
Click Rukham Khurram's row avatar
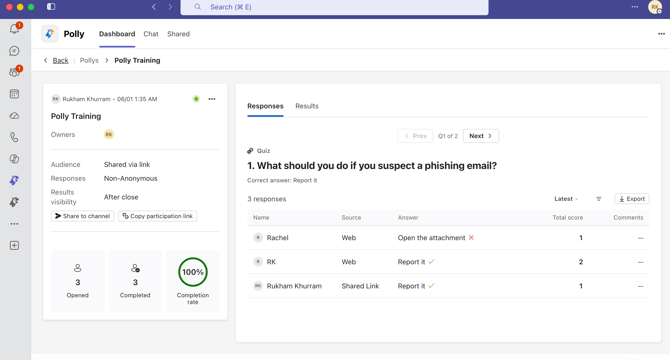pos(258,286)
